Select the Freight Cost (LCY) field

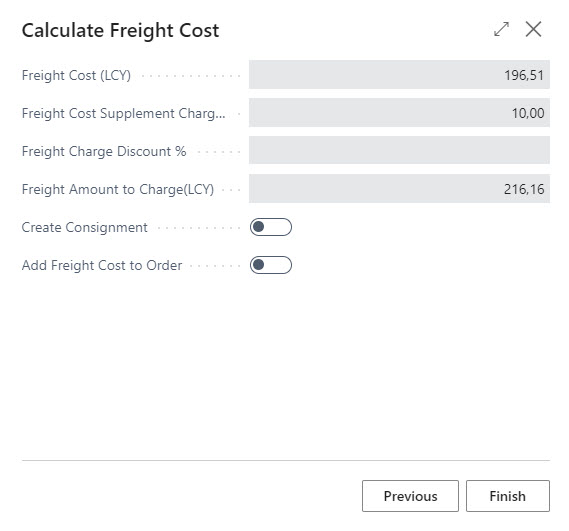(399, 75)
